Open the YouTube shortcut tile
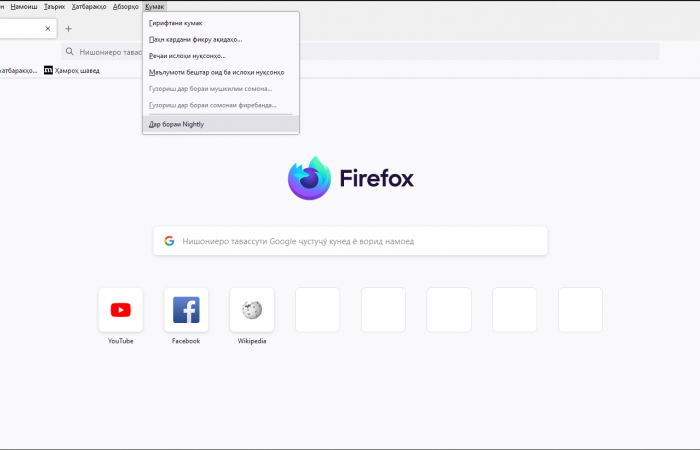This screenshot has width=700, height=450. coord(121,310)
